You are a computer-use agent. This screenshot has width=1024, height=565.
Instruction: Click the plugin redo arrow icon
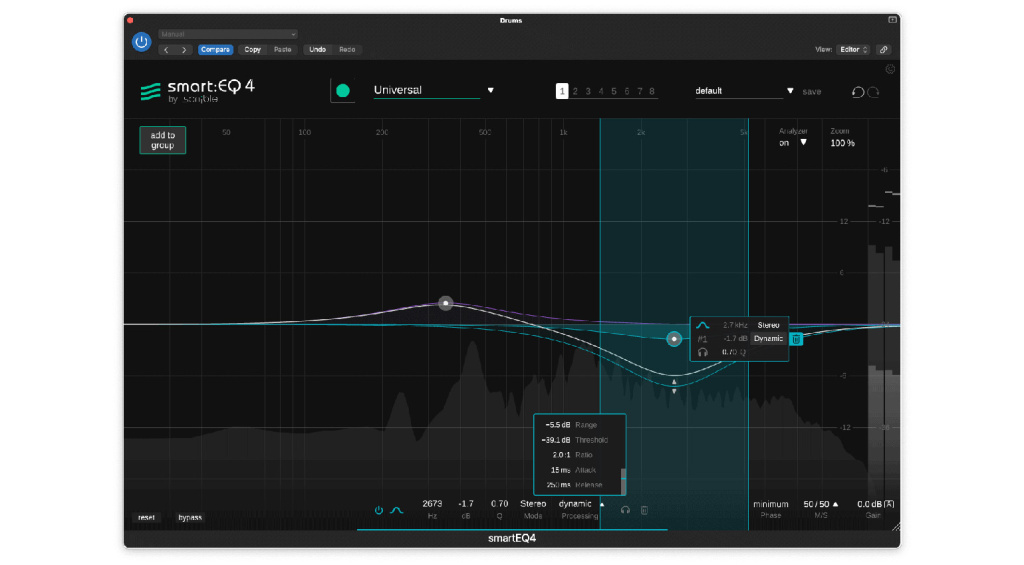tap(874, 92)
